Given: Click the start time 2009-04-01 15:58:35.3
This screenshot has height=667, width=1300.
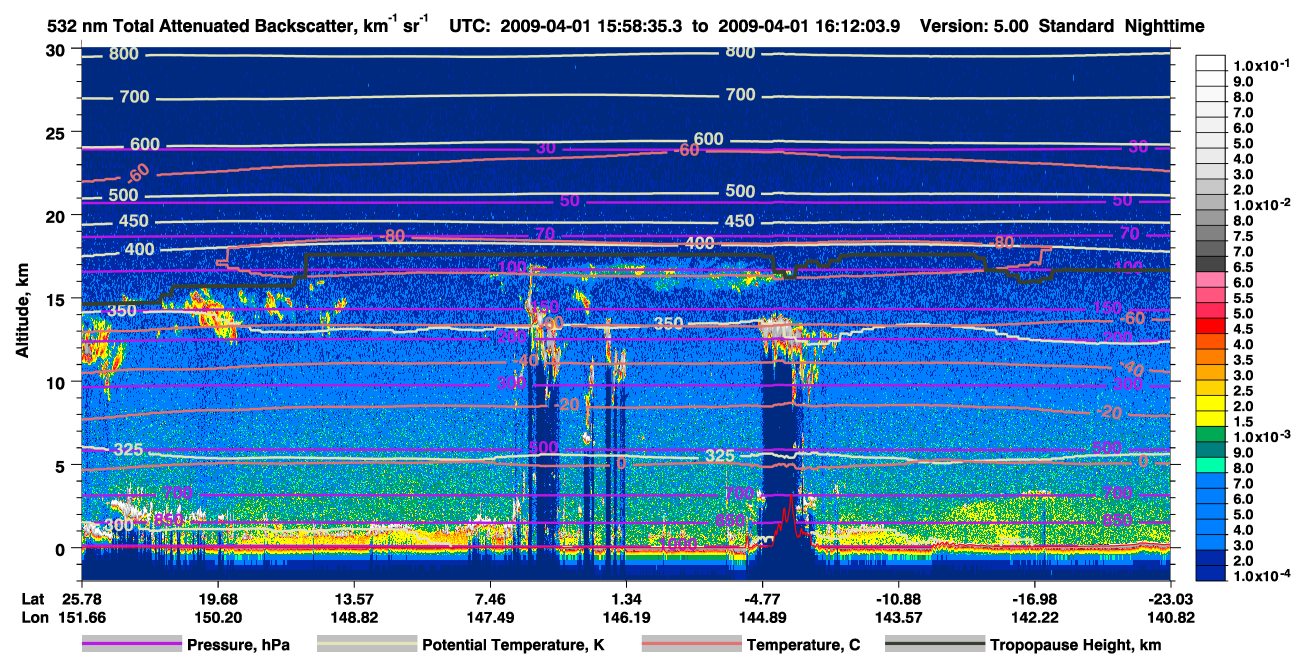Looking at the screenshot, I should 589,26.
